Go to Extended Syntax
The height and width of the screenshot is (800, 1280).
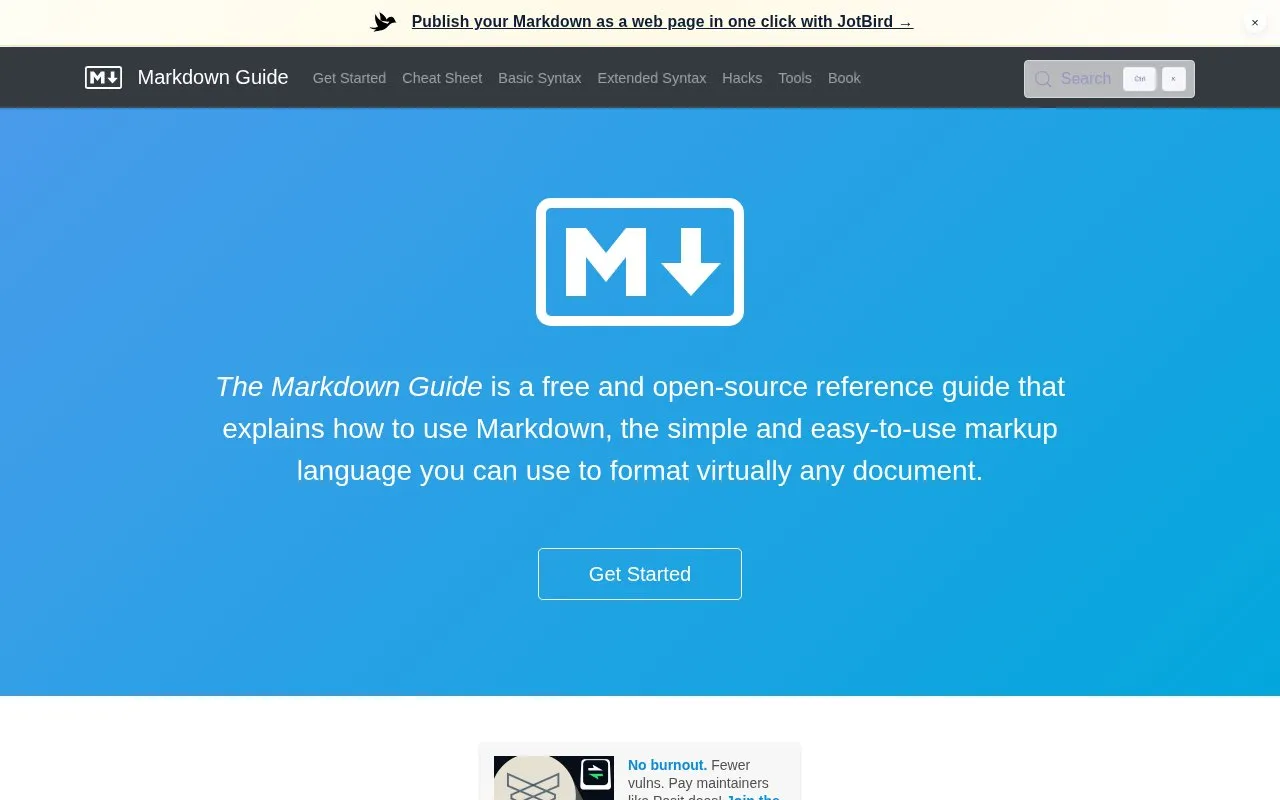(652, 78)
